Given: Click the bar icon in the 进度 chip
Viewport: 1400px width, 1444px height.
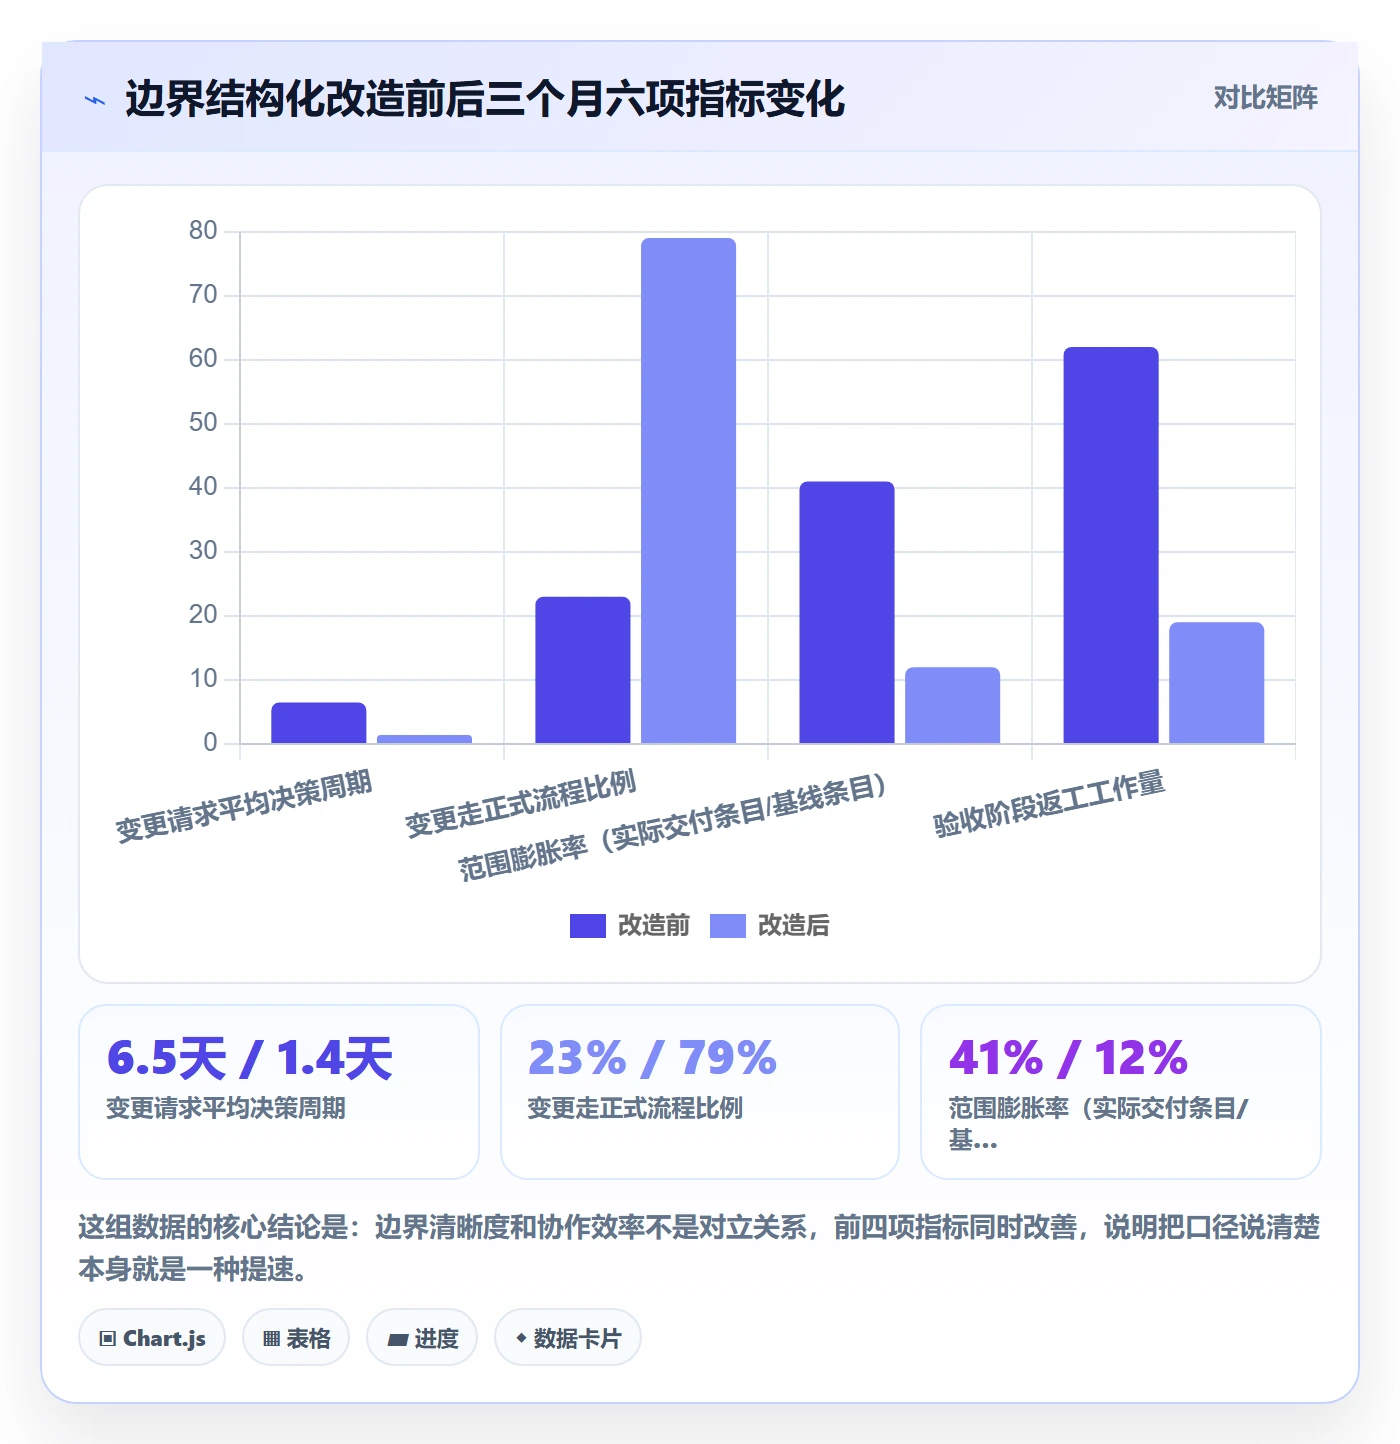Looking at the screenshot, I should (x=398, y=1339).
